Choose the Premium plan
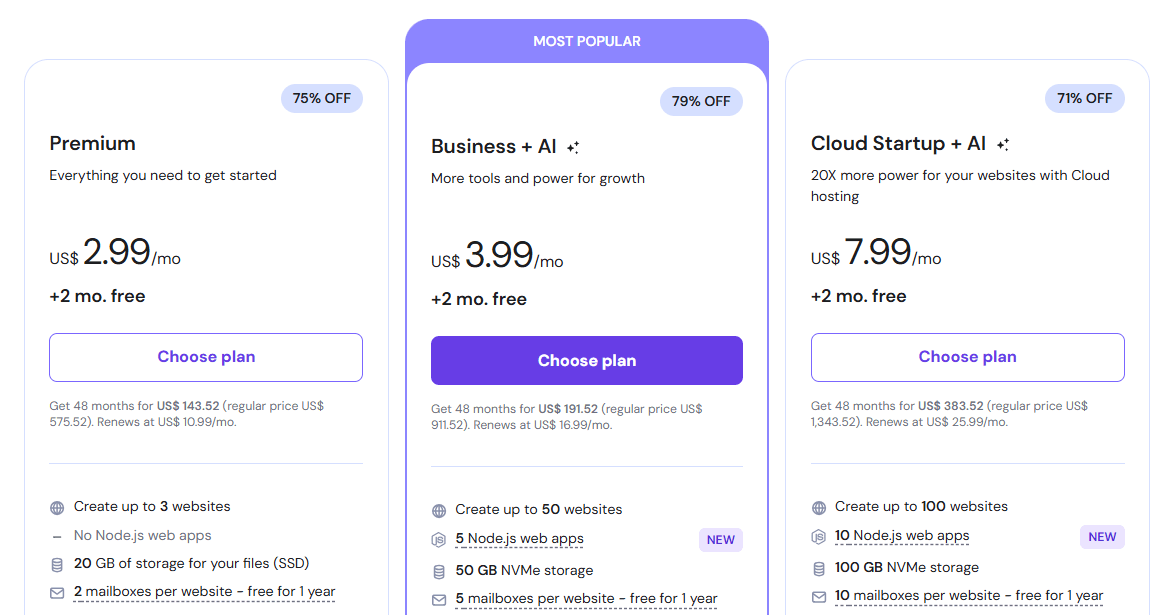This screenshot has width=1175, height=615. 206,357
